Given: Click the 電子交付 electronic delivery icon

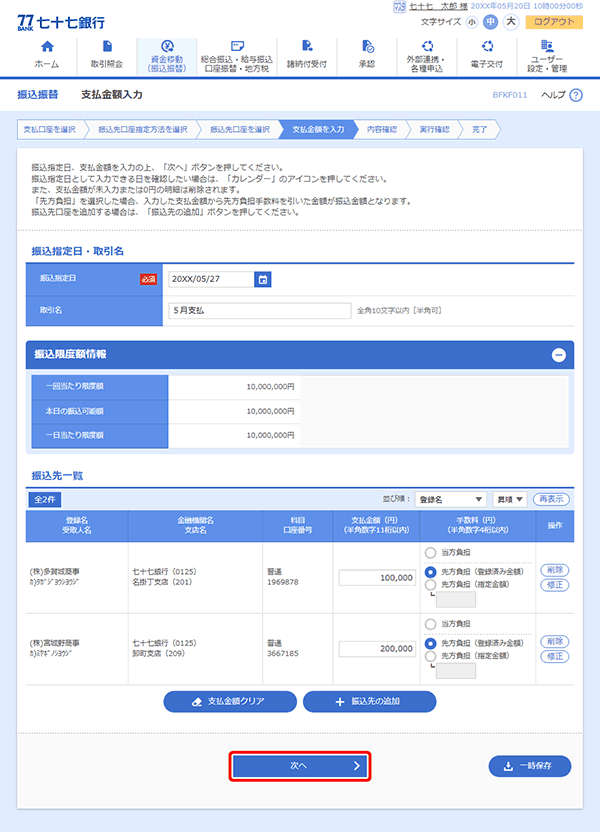Looking at the screenshot, I should [x=487, y=46].
